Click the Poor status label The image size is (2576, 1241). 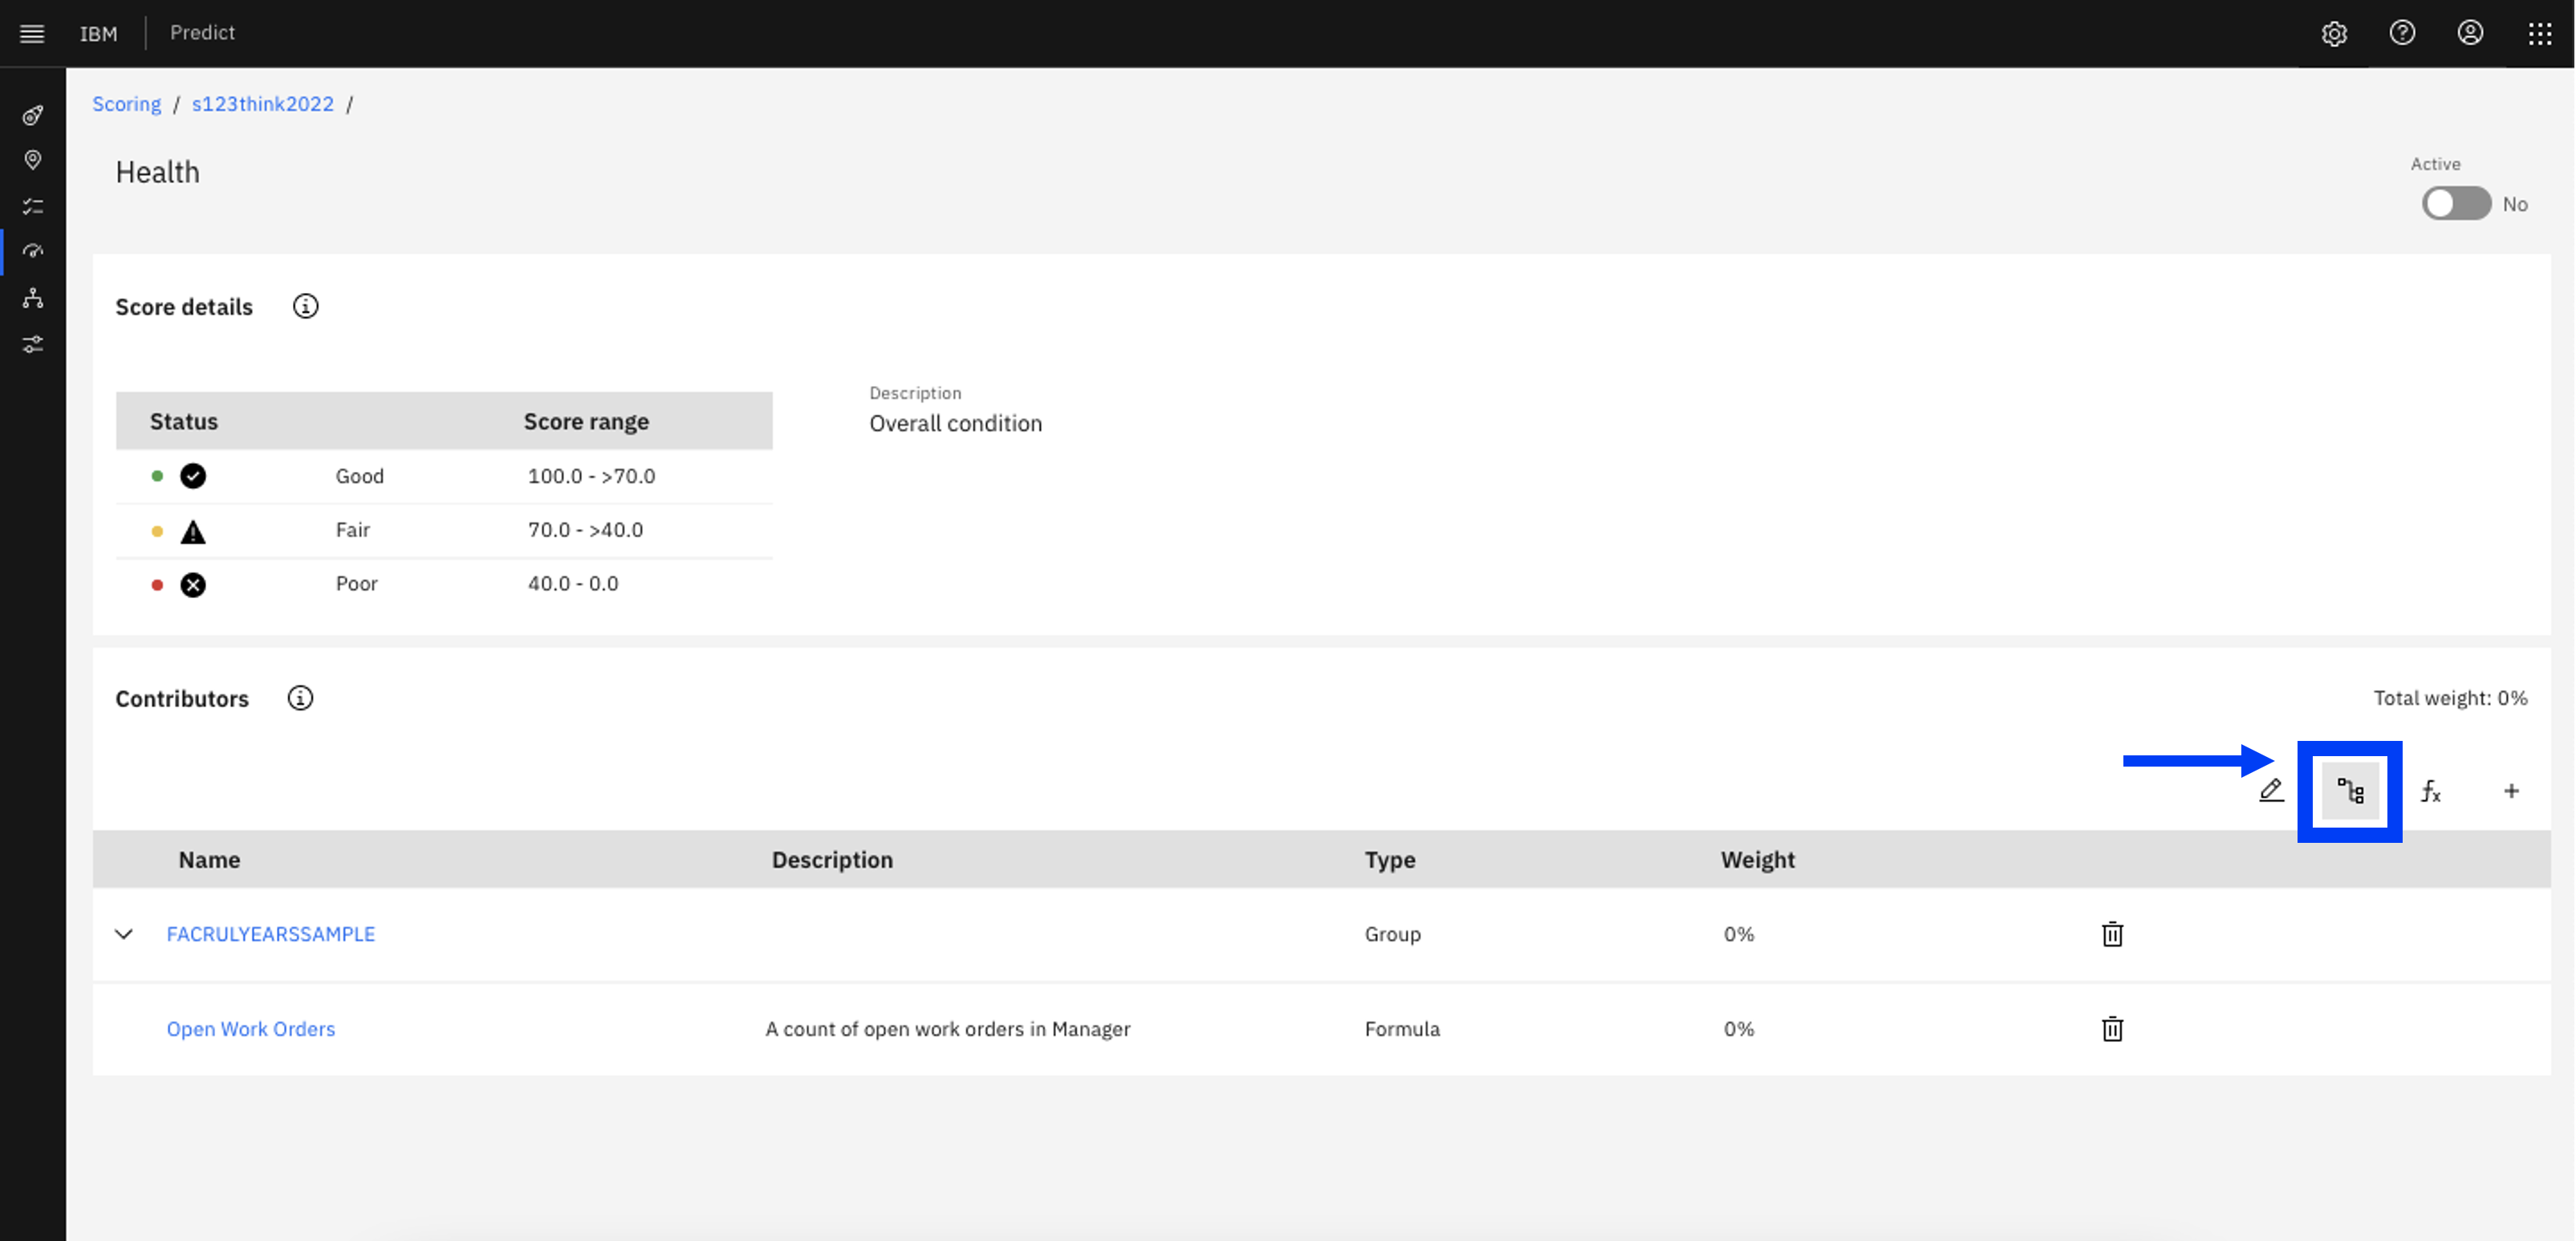click(x=357, y=584)
